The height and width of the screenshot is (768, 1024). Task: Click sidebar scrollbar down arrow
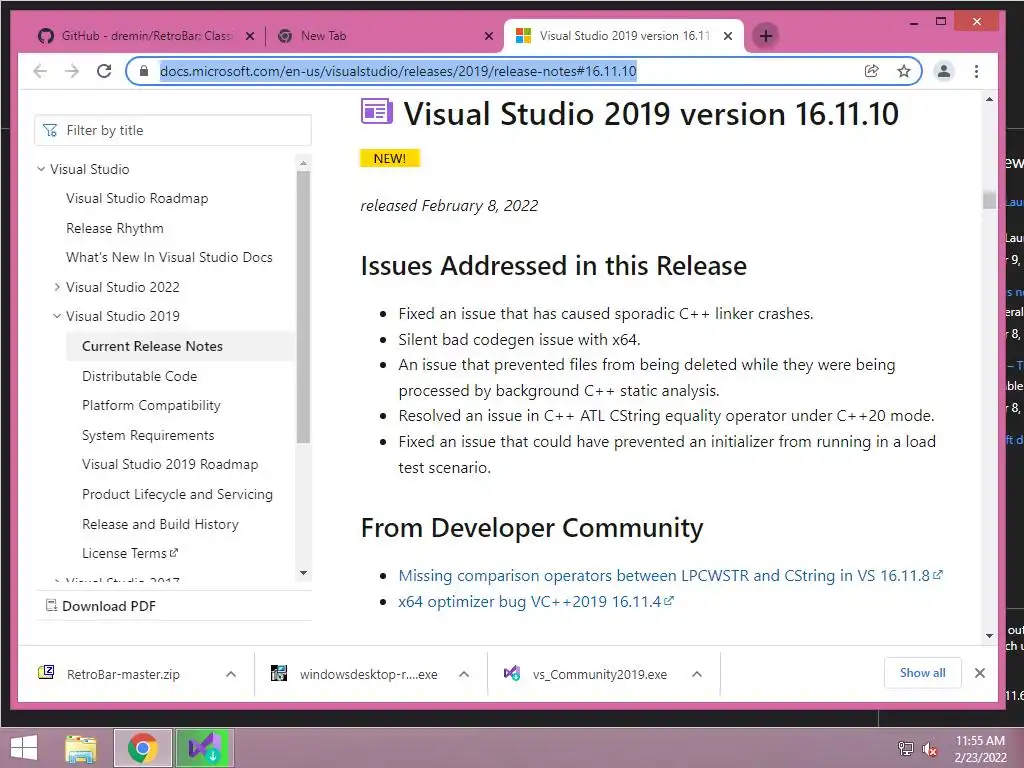303,573
